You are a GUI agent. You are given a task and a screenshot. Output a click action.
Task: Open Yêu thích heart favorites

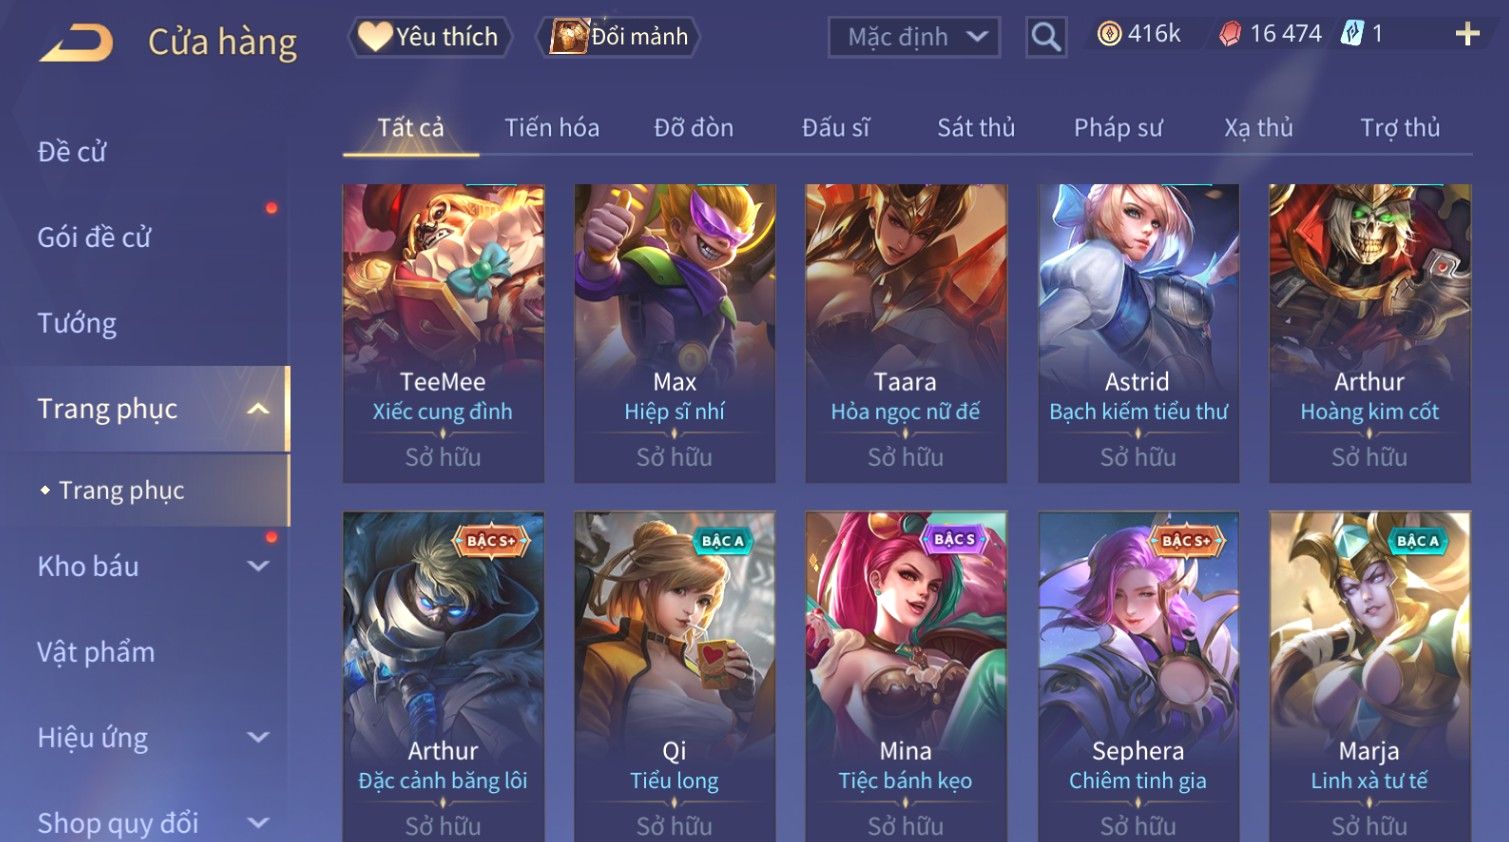click(430, 37)
